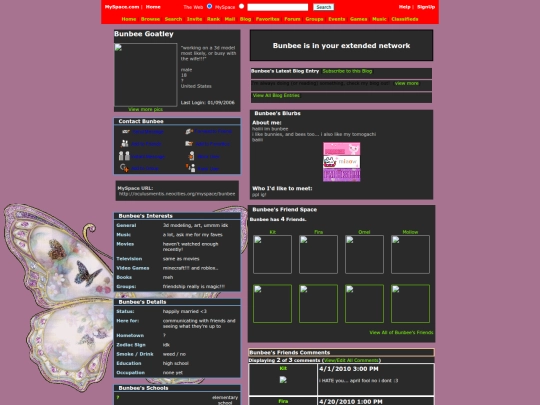Click the Block User icon
Screen dimensions: 540x405
click(x=191, y=156)
